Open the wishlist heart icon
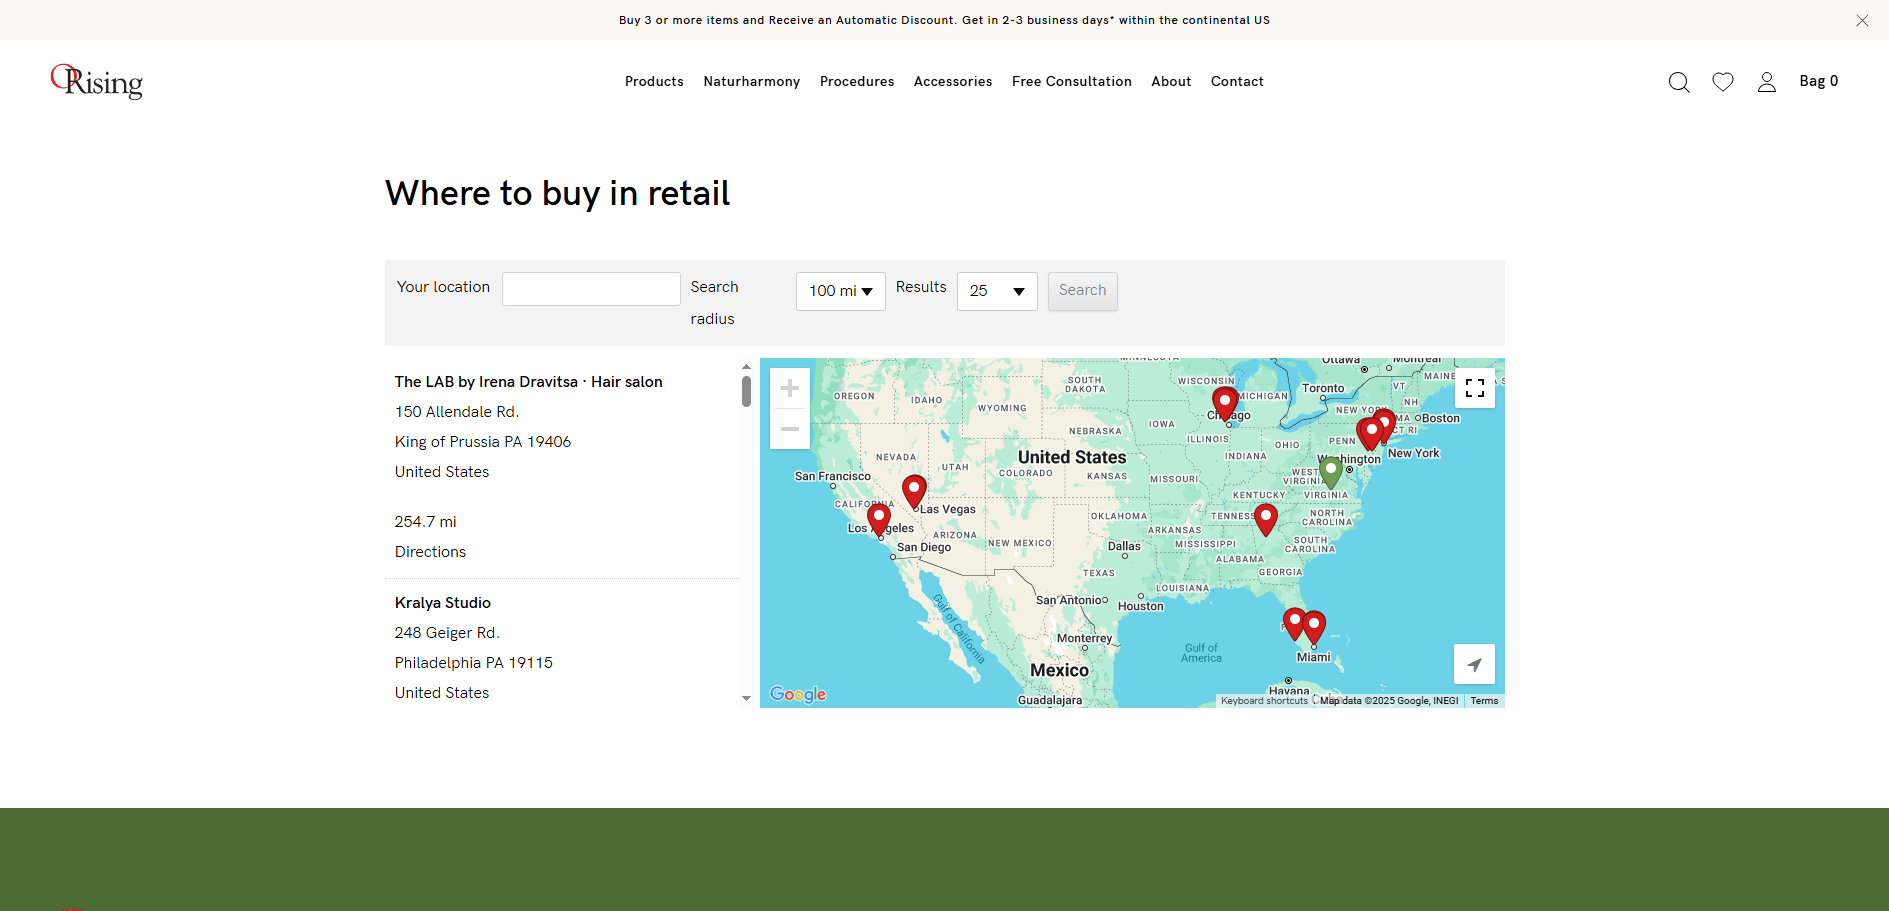Viewport: 1889px width, 911px height. (x=1723, y=82)
